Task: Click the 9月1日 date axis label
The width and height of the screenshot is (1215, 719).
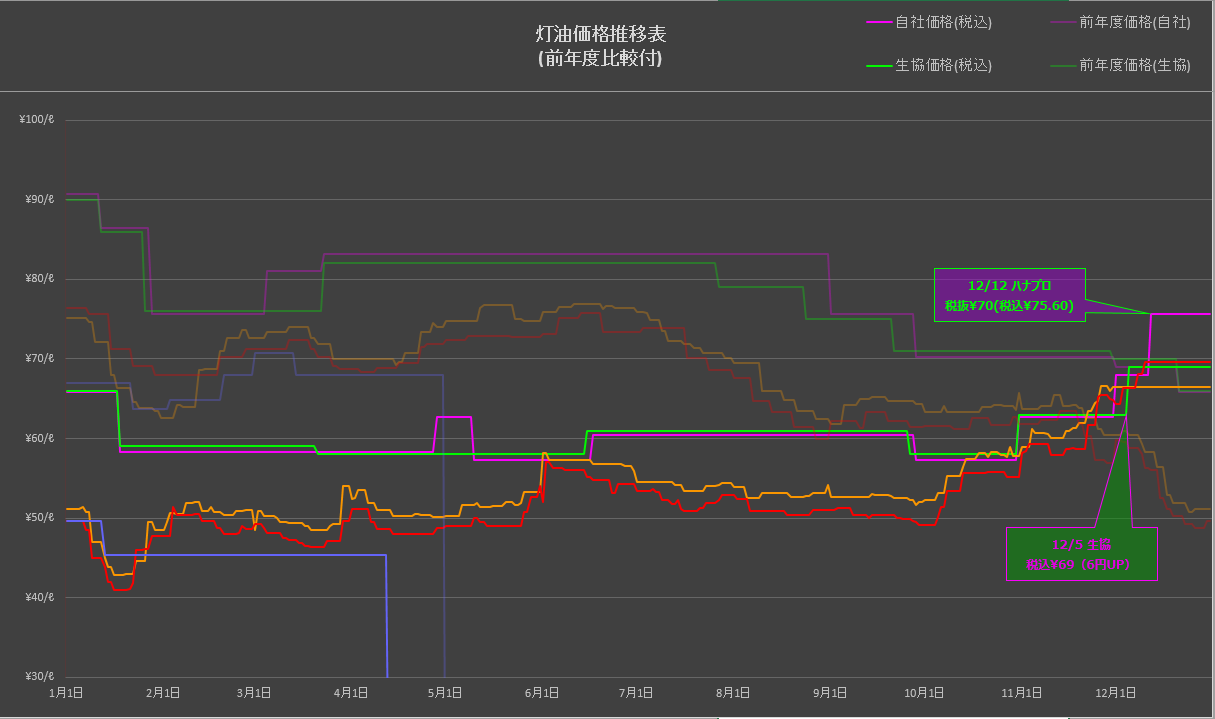Action: coord(830,692)
